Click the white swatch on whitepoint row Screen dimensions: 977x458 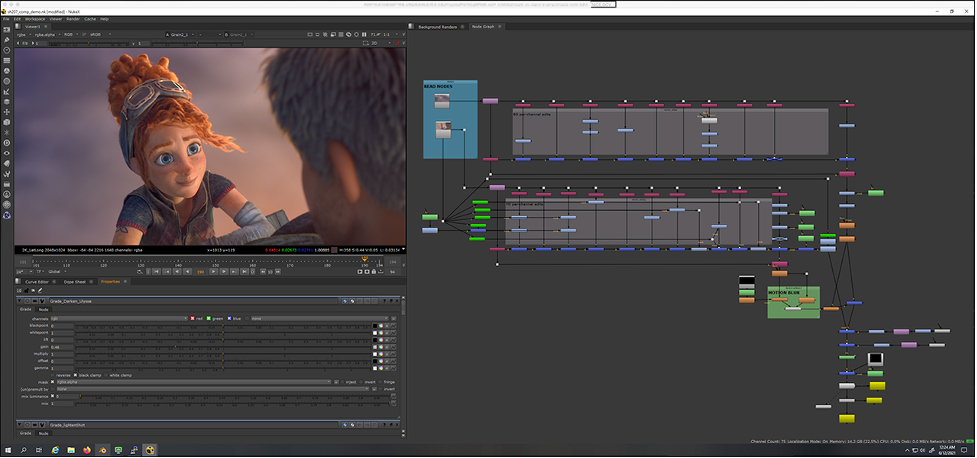(x=375, y=333)
